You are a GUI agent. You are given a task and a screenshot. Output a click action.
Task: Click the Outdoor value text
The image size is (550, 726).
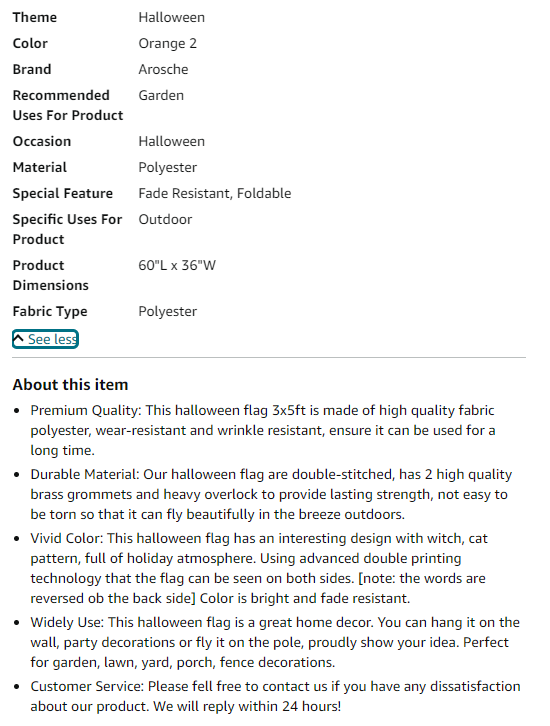pos(165,219)
